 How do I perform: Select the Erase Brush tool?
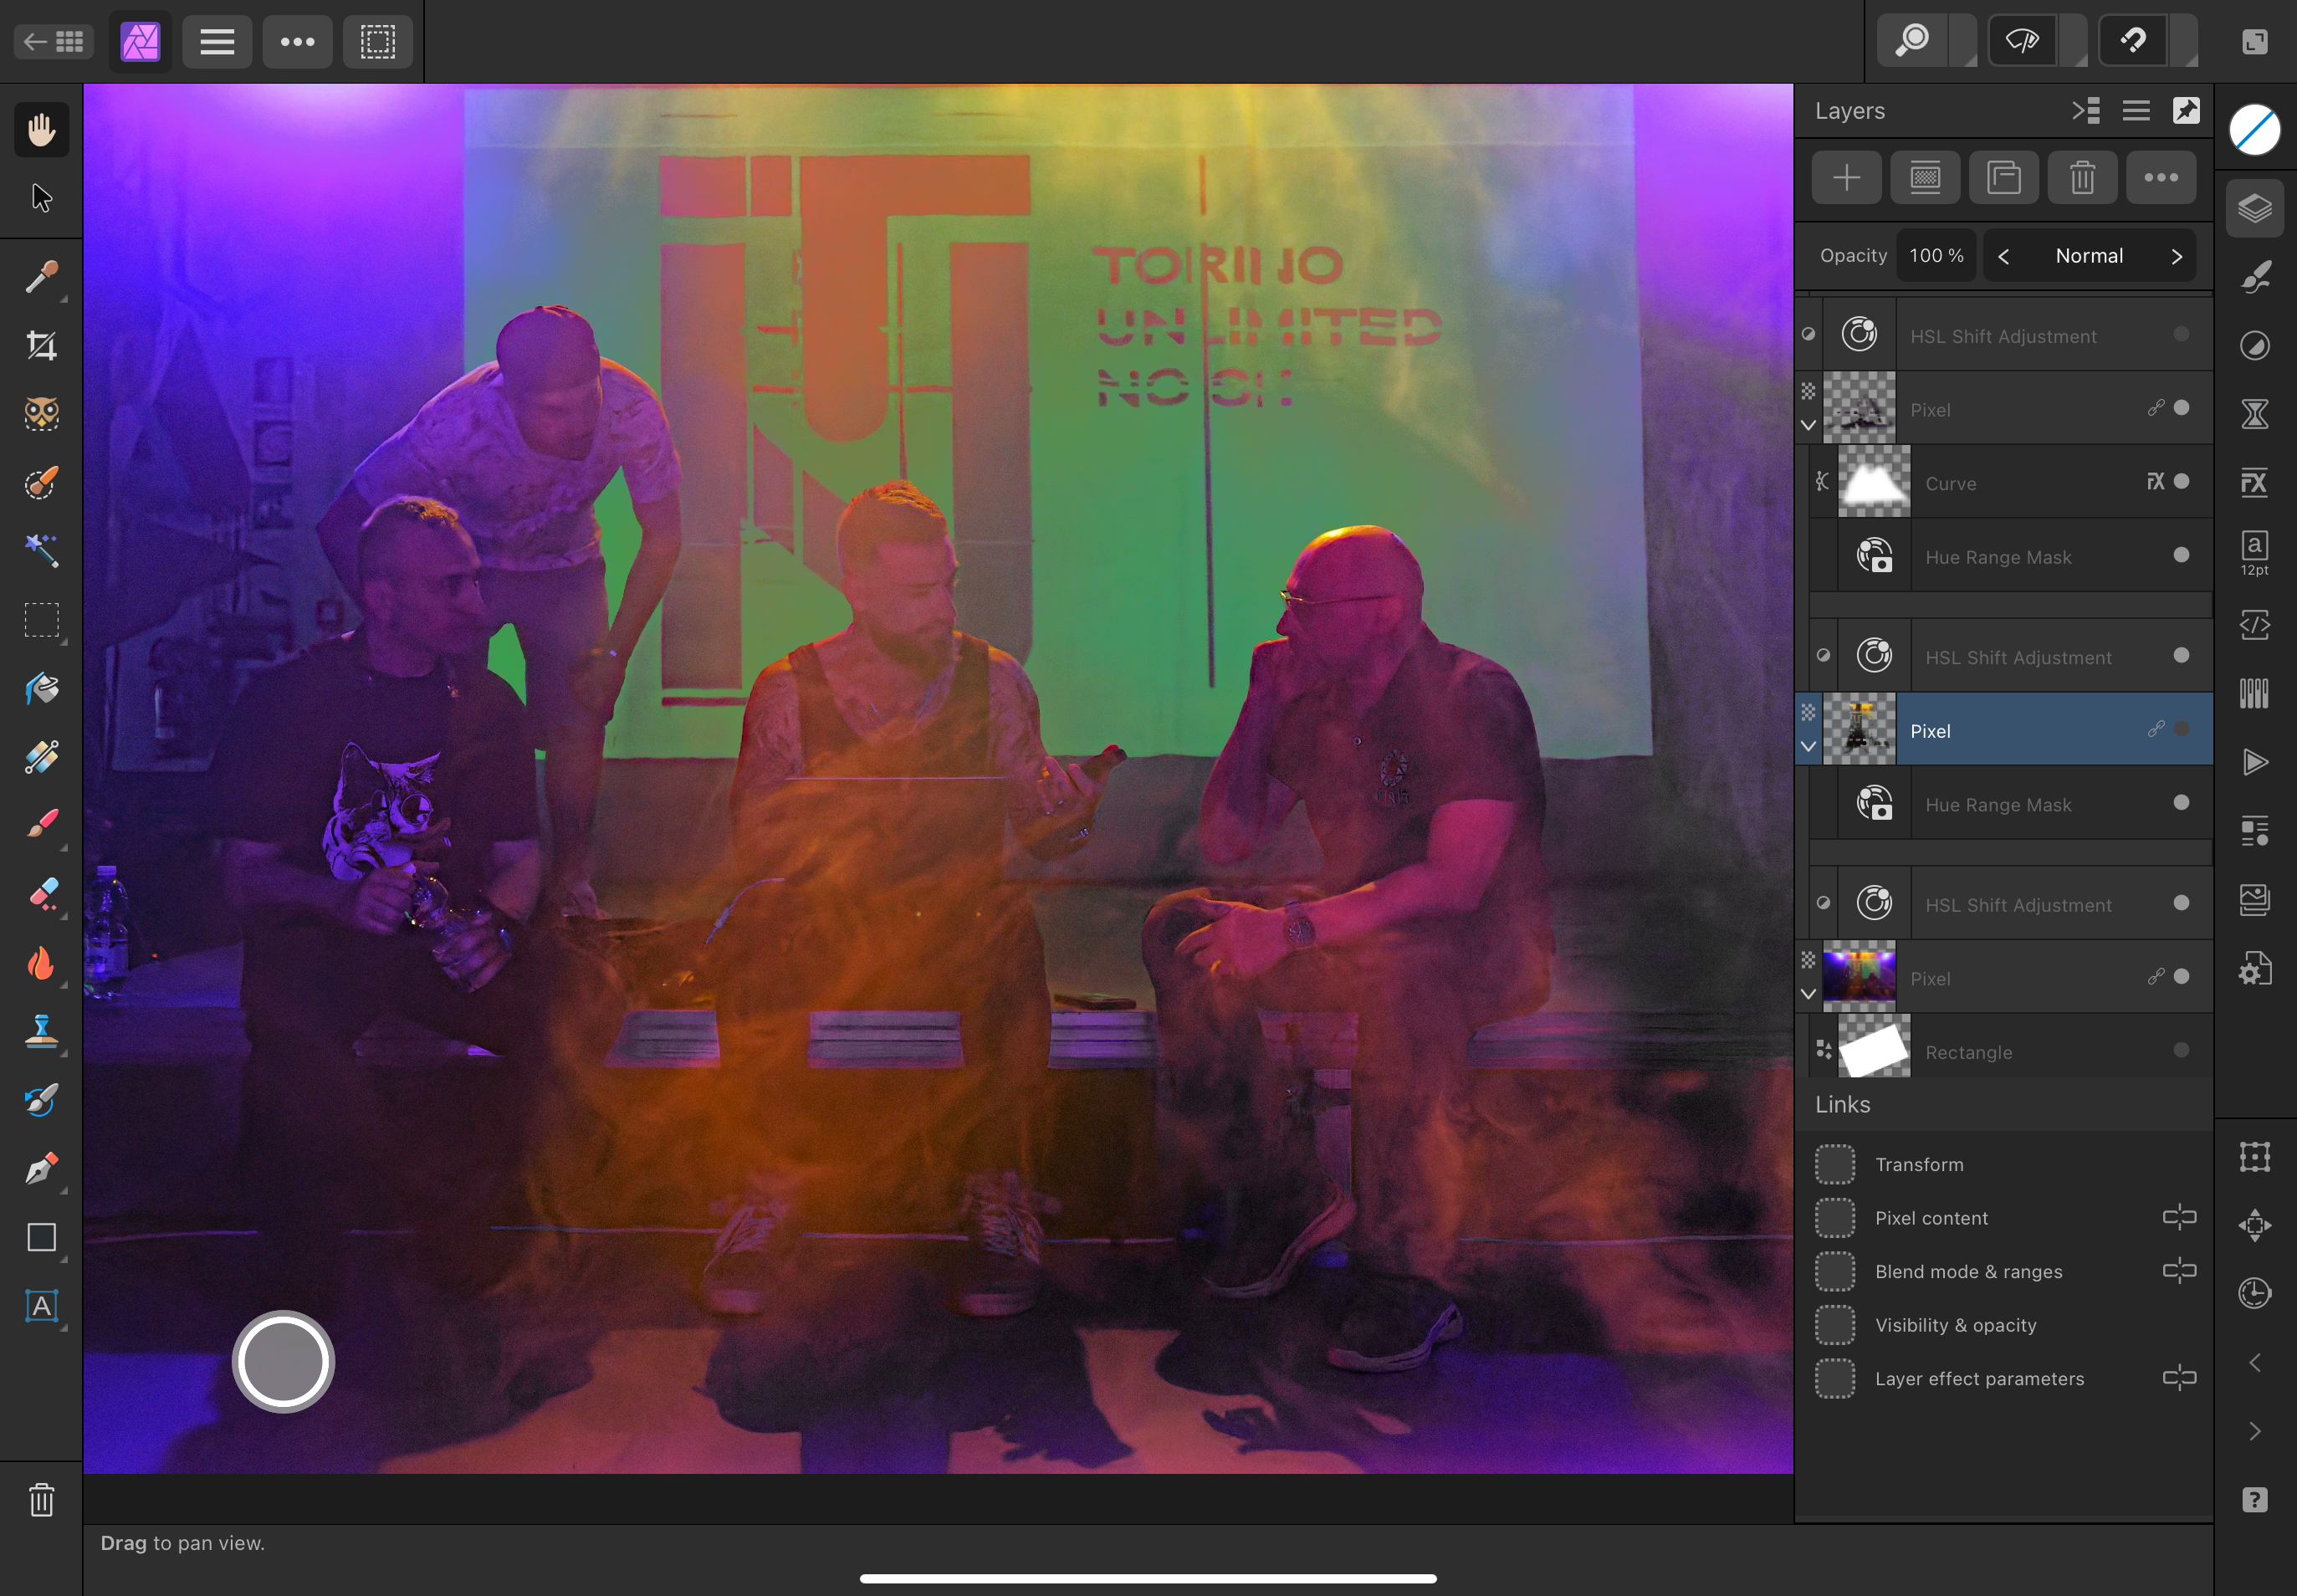[x=41, y=894]
